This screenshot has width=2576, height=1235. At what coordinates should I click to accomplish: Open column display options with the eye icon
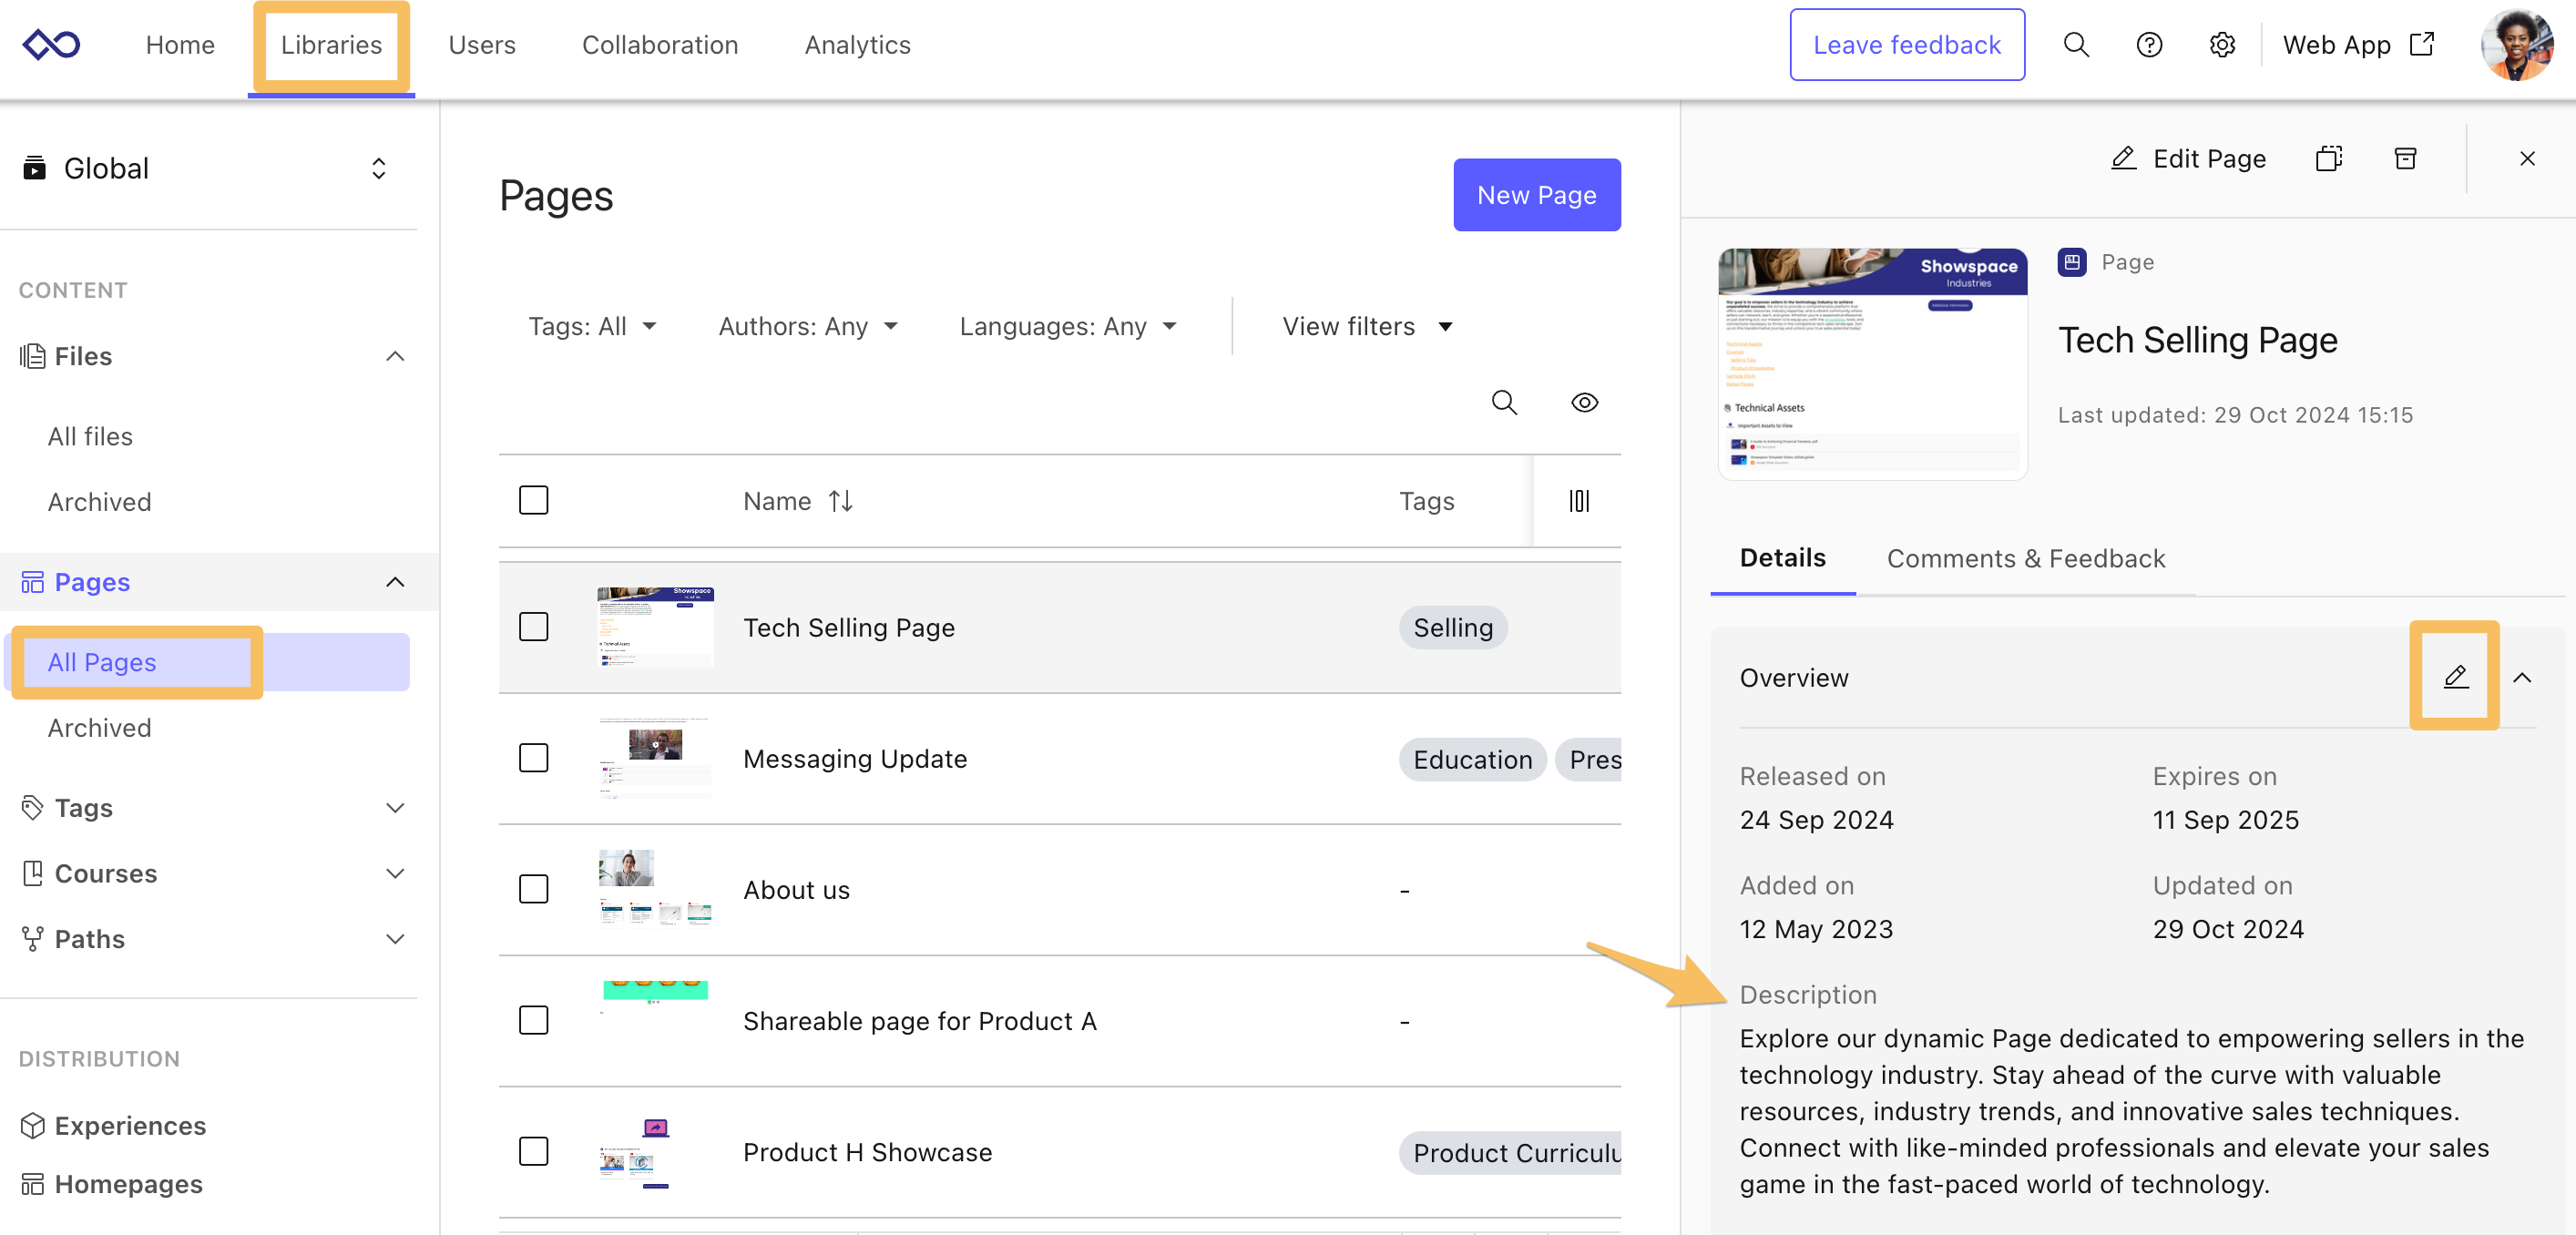tap(1584, 403)
